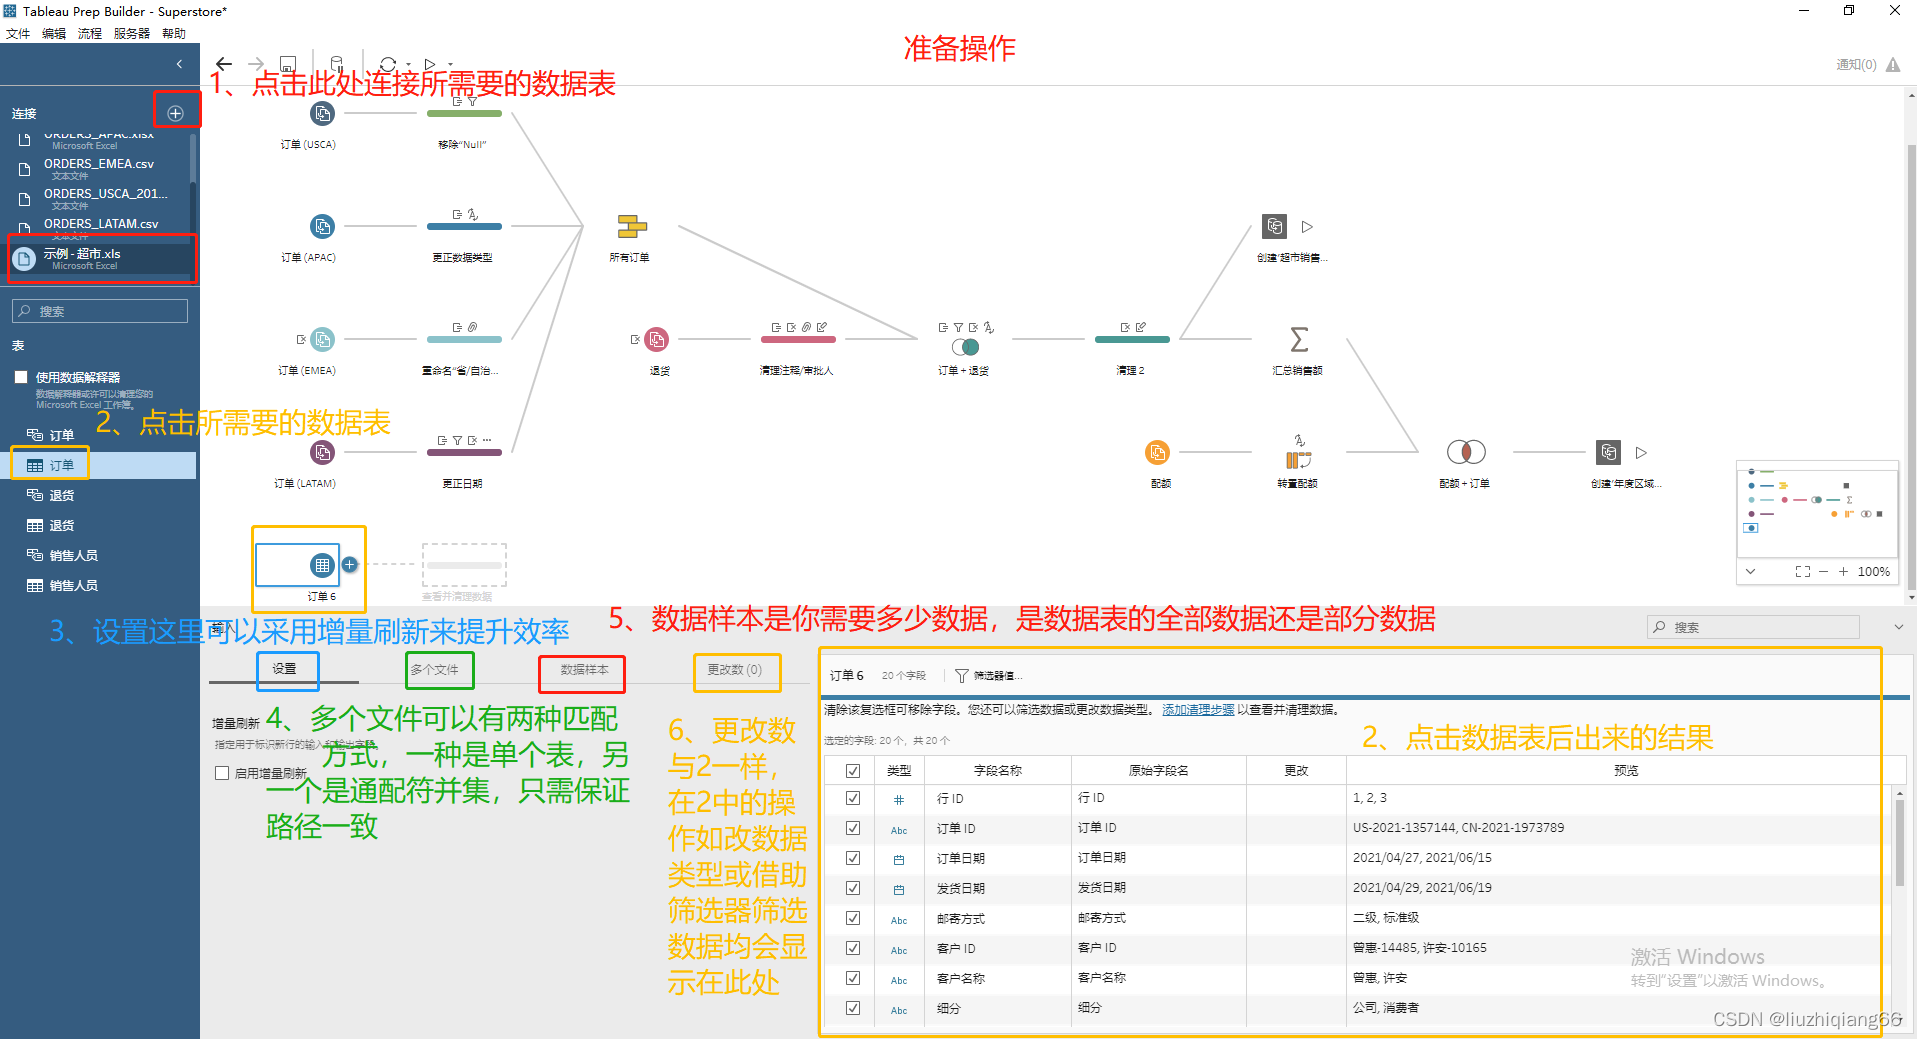Uncheck the 发货日期 field checkbox
This screenshot has width=1917, height=1039.
coord(853,888)
